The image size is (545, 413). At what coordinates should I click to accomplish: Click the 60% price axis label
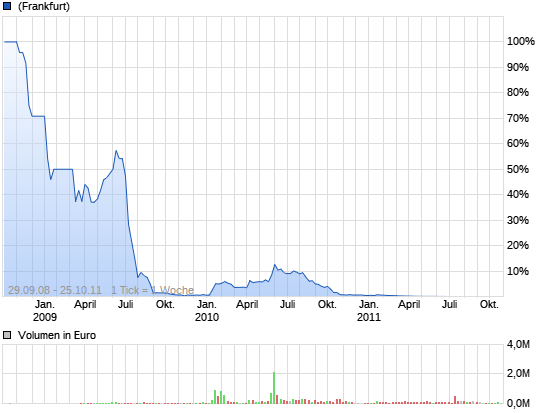coord(518,143)
